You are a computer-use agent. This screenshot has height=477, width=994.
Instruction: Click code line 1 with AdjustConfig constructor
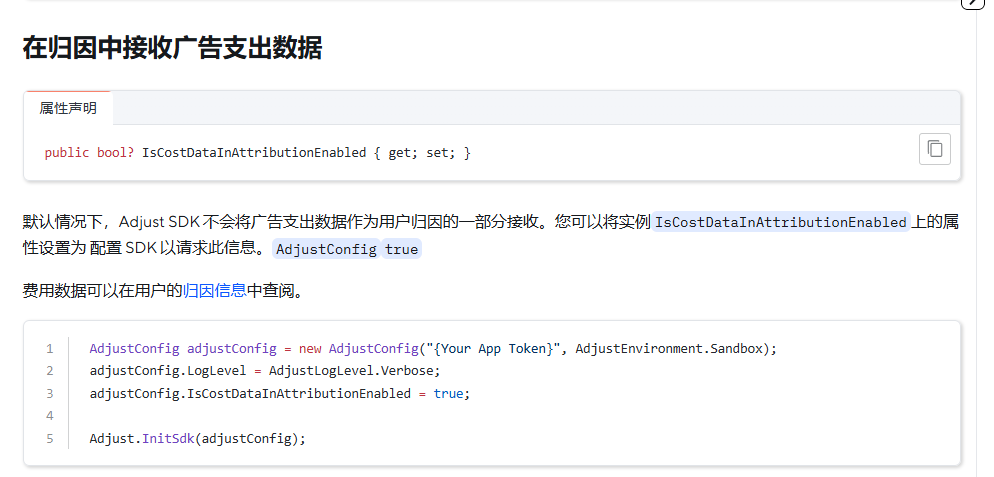(x=433, y=349)
